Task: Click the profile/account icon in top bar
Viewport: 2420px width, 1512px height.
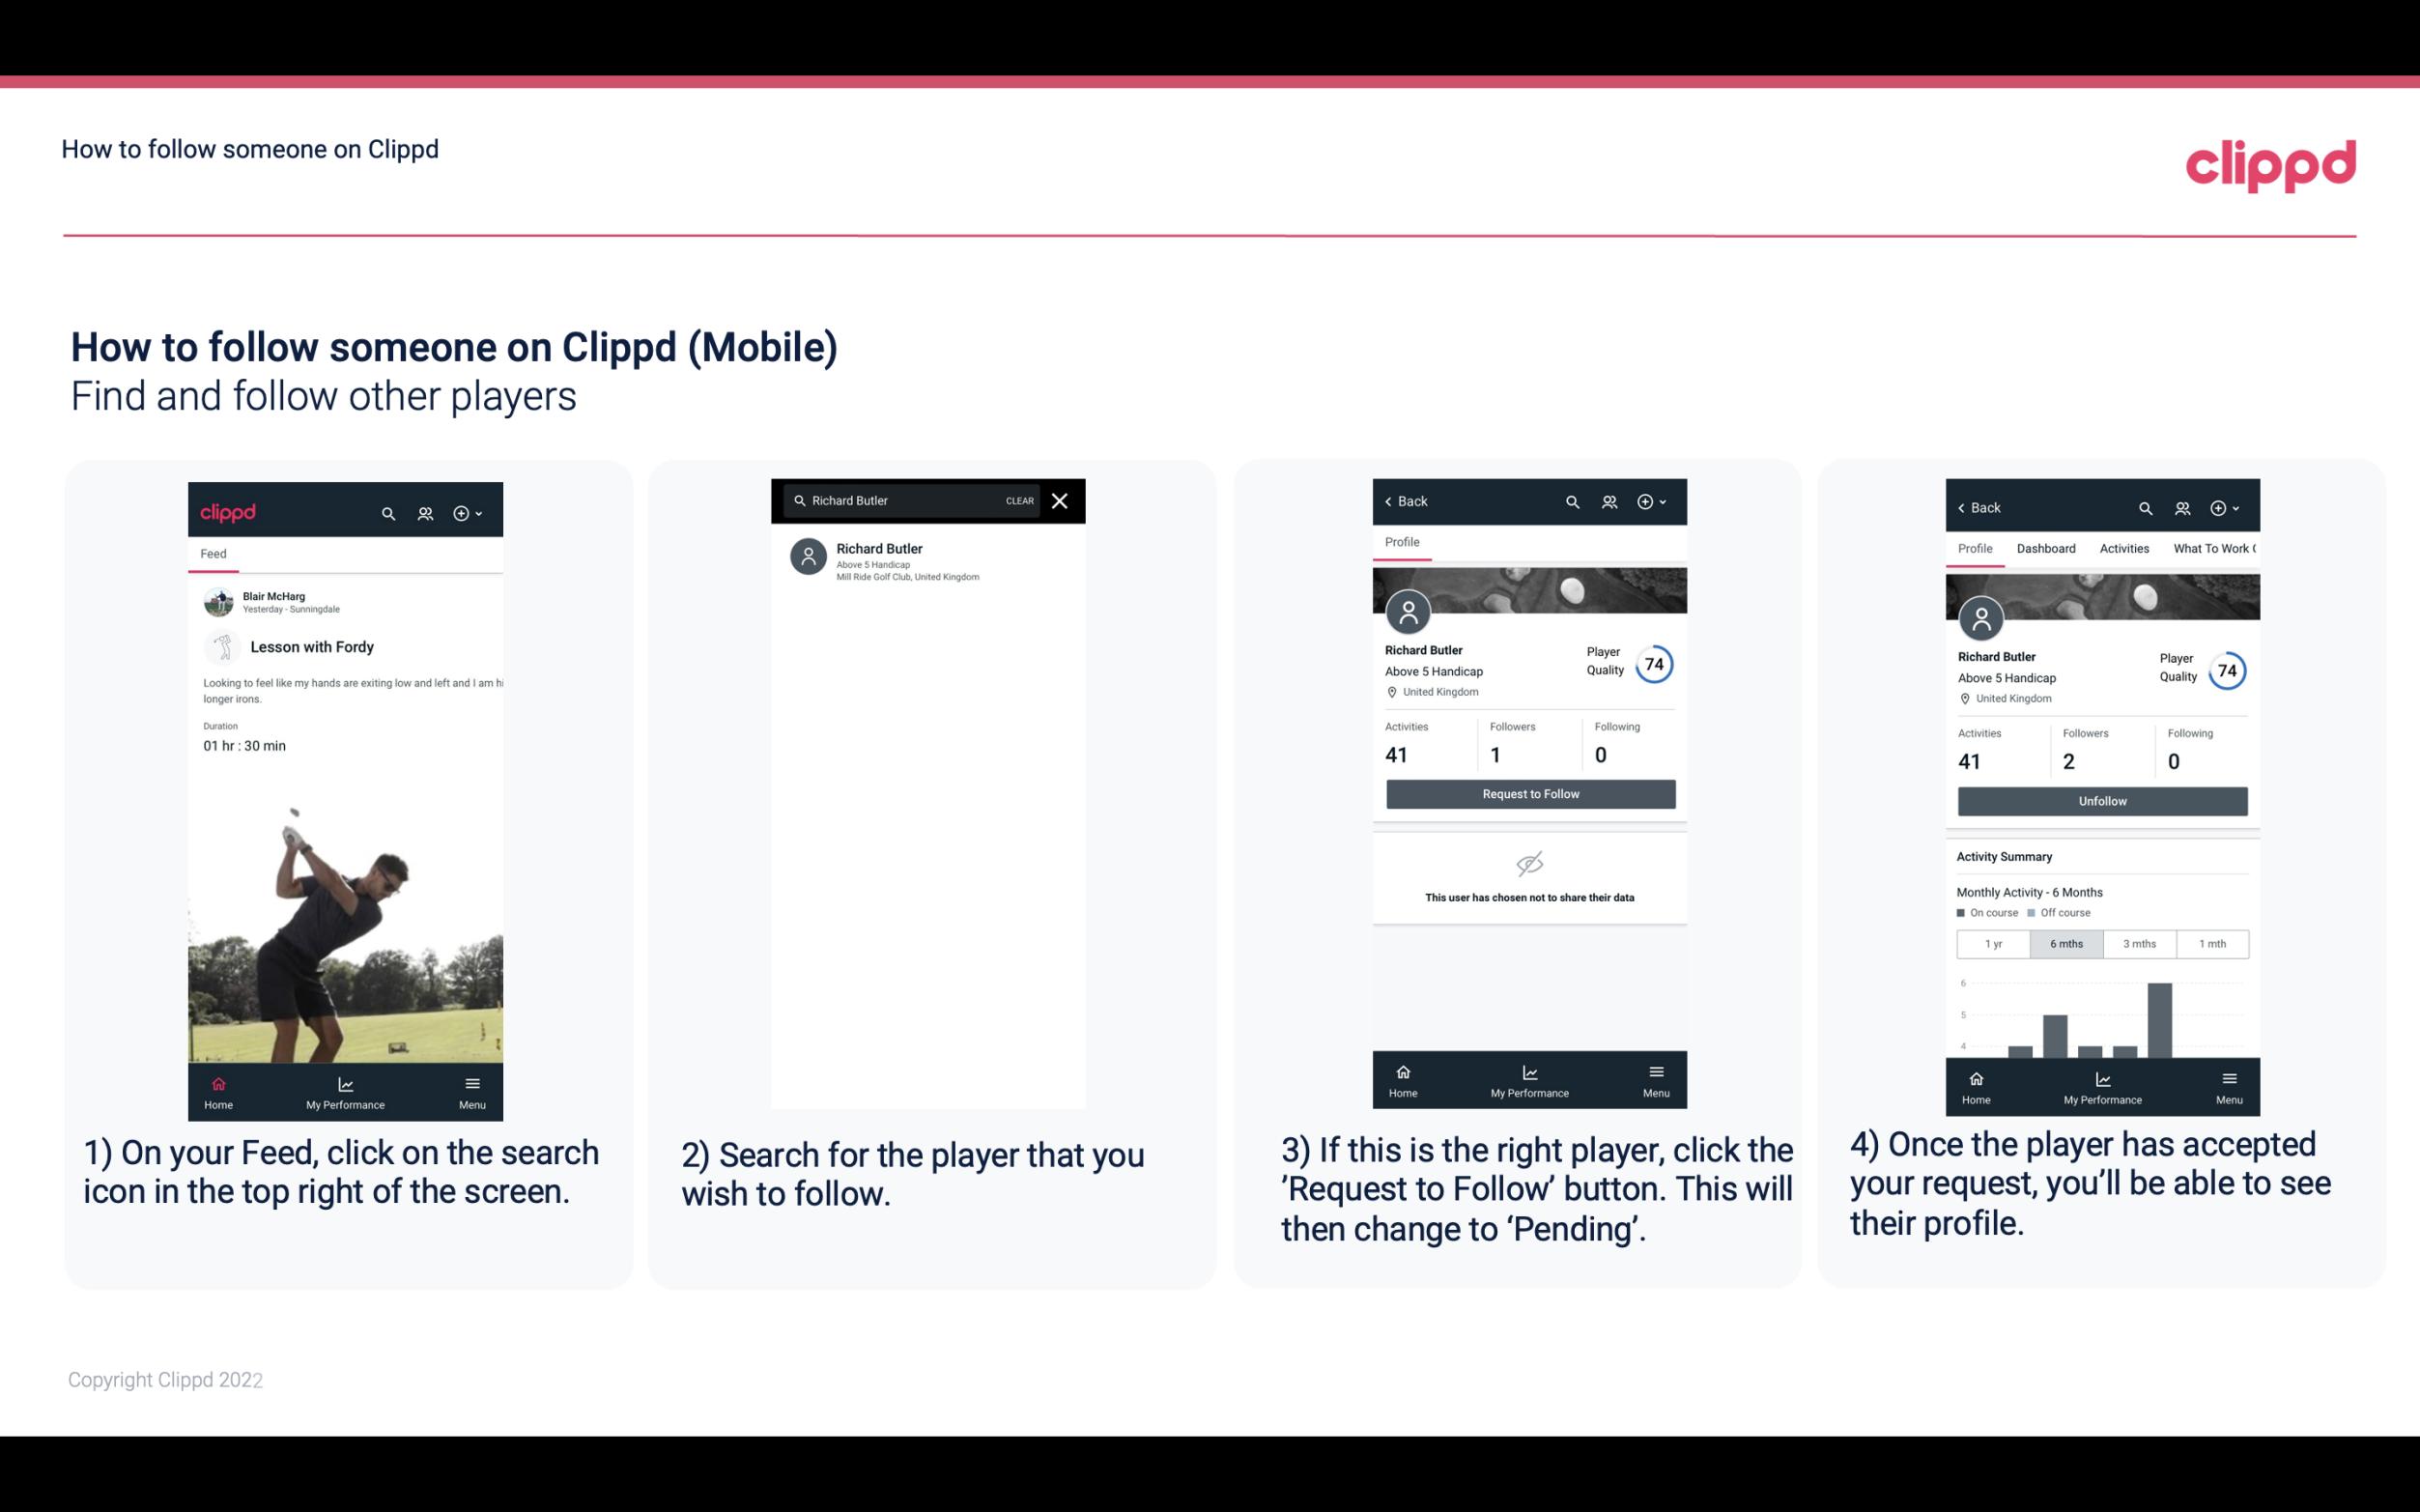Action: point(425,512)
